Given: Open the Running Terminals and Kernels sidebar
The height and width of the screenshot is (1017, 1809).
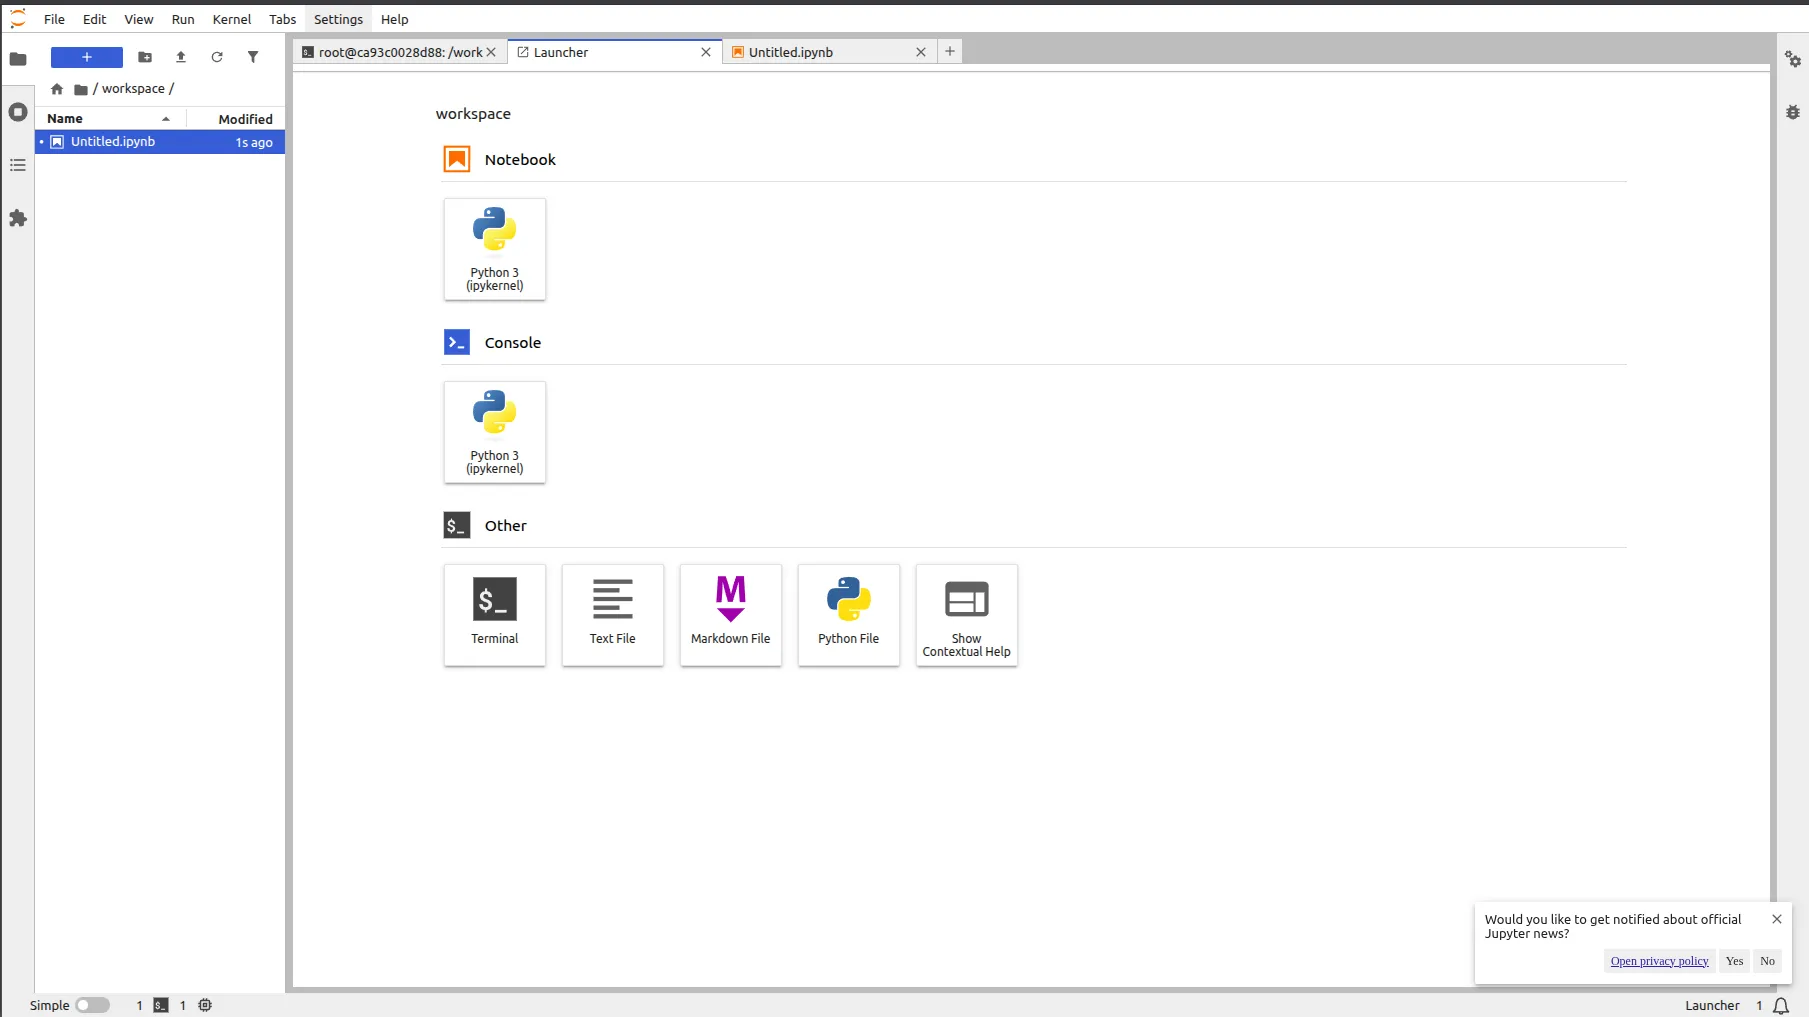Looking at the screenshot, I should tap(18, 112).
